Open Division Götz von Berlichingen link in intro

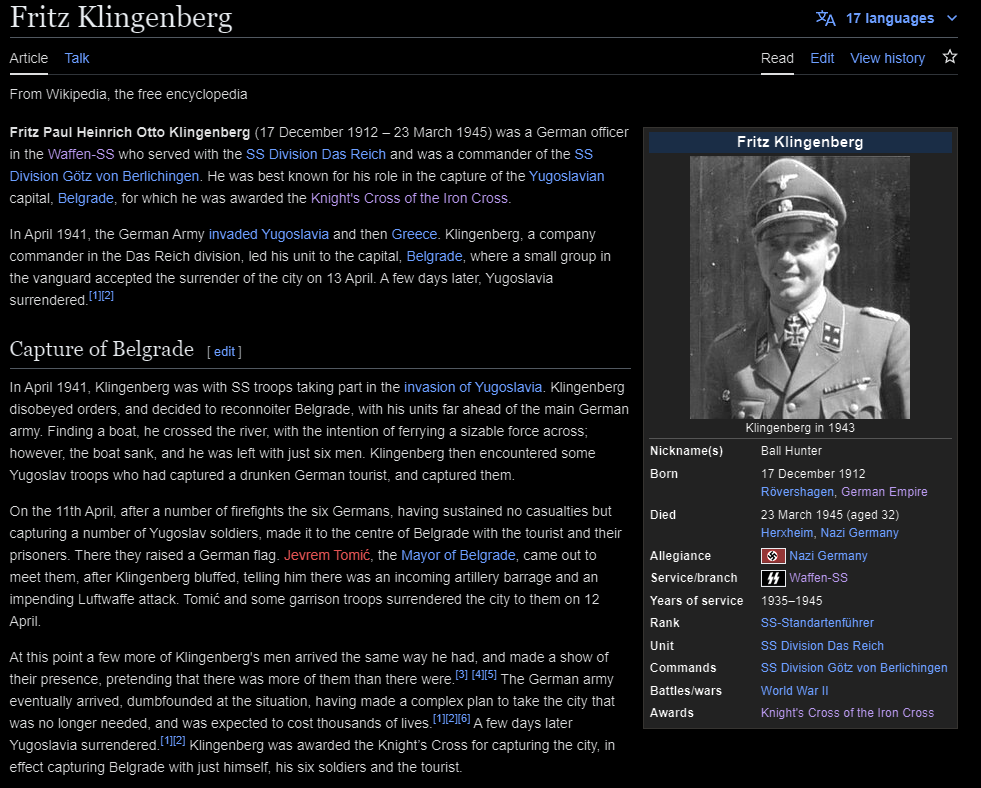coord(104,176)
